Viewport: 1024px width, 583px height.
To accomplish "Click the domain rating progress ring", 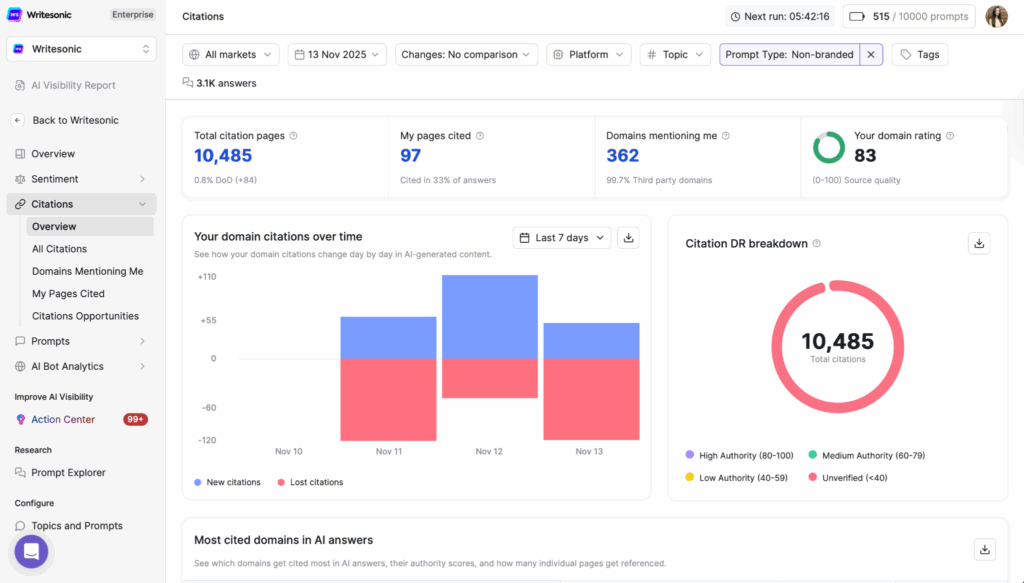I will [828, 147].
